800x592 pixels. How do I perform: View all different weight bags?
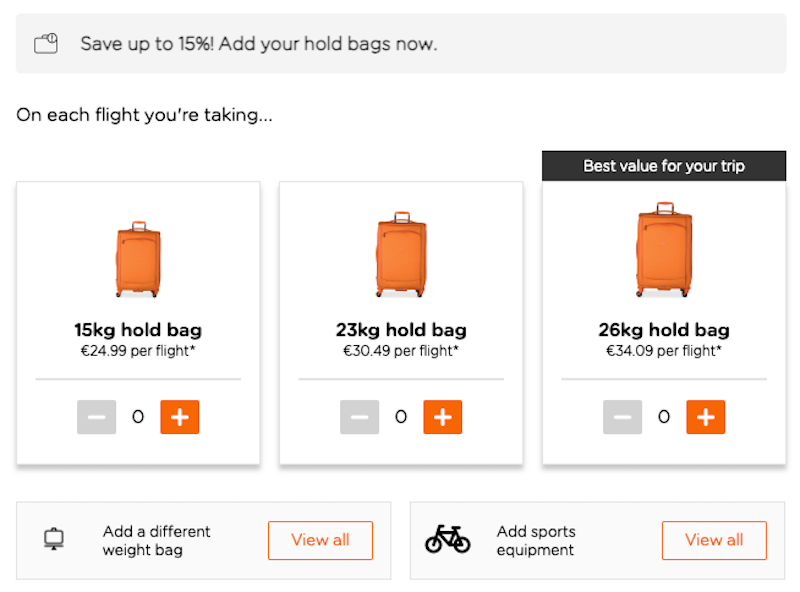[x=320, y=540]
